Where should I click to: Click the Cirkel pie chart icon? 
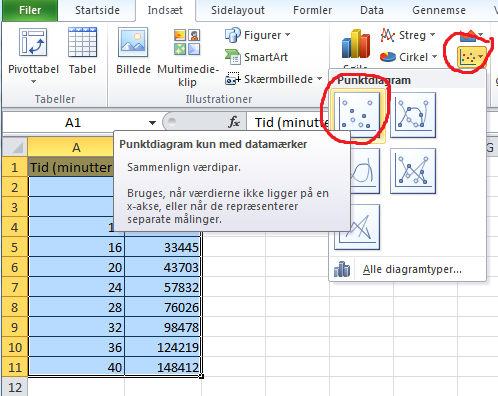[388, 57]
